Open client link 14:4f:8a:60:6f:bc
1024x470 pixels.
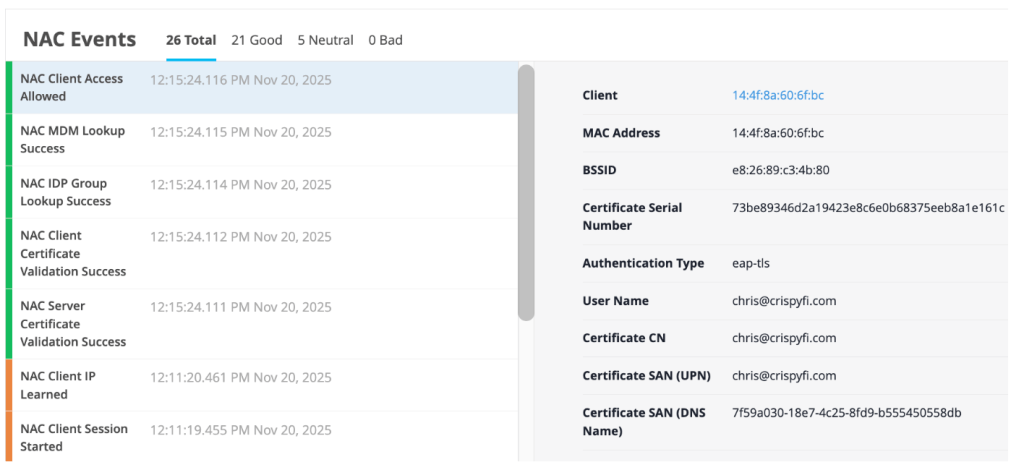(x=778, y=96)
